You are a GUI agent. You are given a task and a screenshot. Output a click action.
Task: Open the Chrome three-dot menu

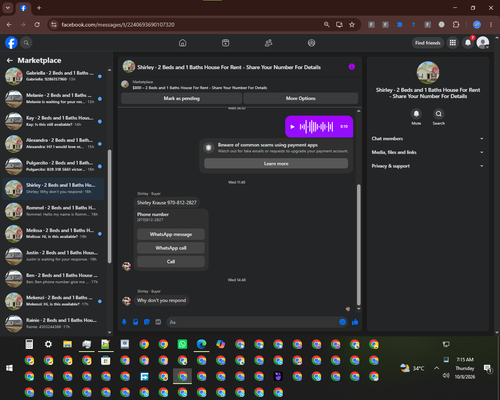point(491,25)
